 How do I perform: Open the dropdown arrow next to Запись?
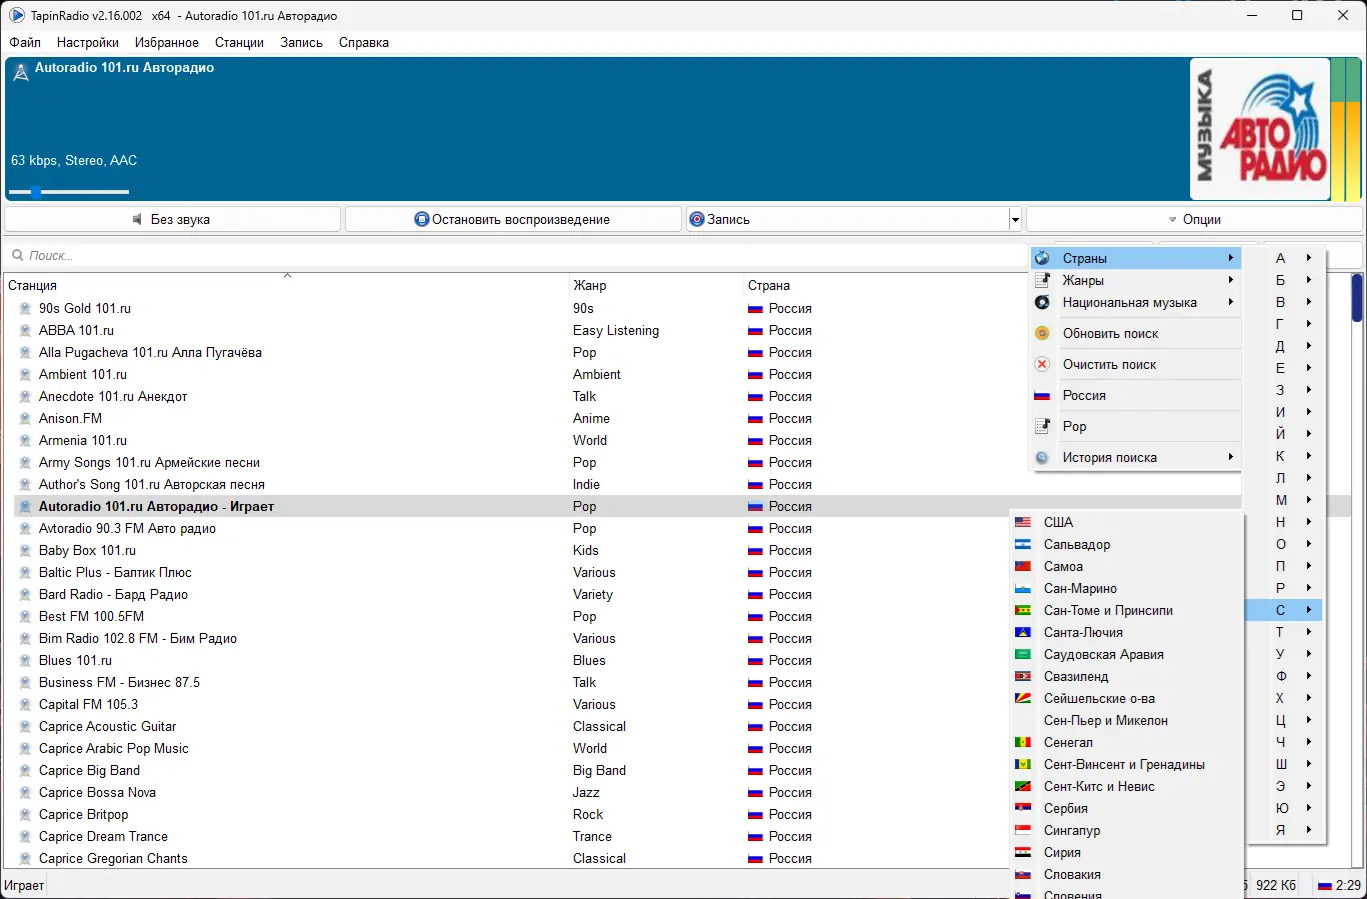tap(1015, 219)
